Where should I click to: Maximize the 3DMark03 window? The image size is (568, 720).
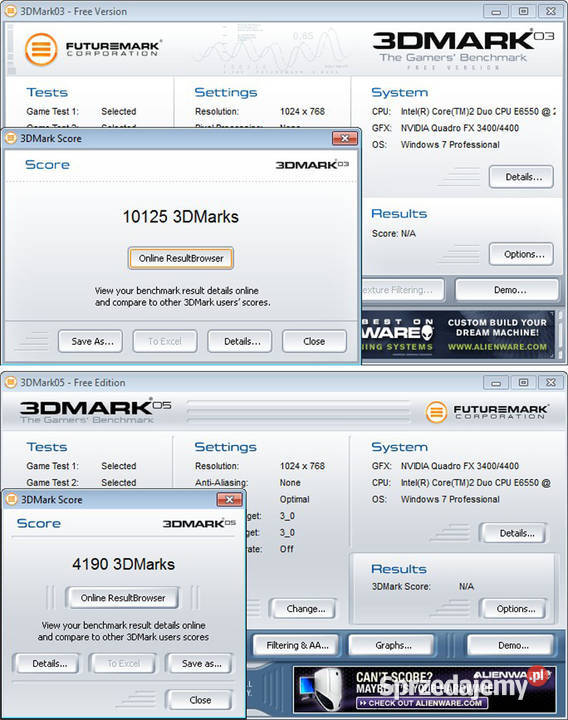coord(523,11)
